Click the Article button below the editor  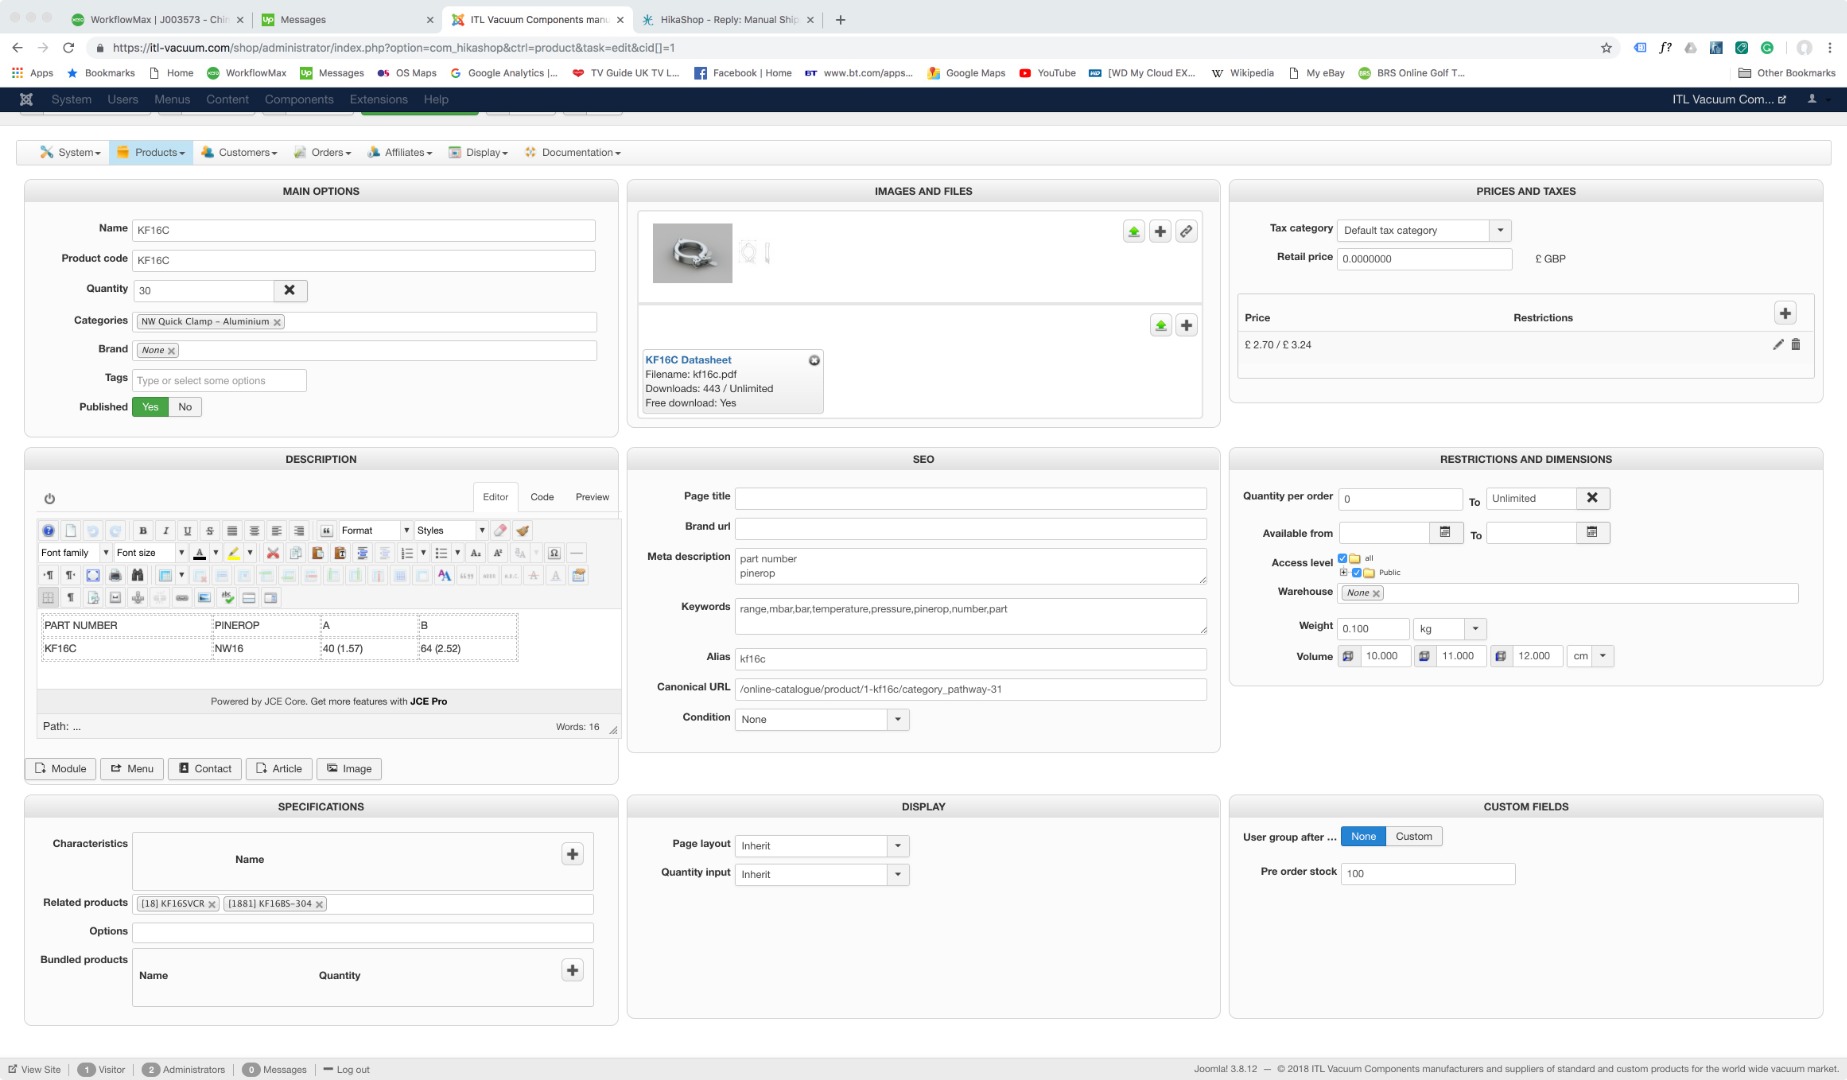pyautogui.click(x=279, y=769)
